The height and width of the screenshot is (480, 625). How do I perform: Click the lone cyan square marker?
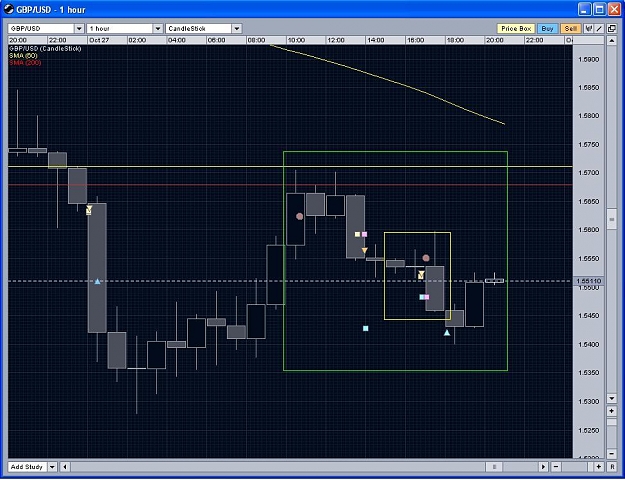click(x=366, y=329)
